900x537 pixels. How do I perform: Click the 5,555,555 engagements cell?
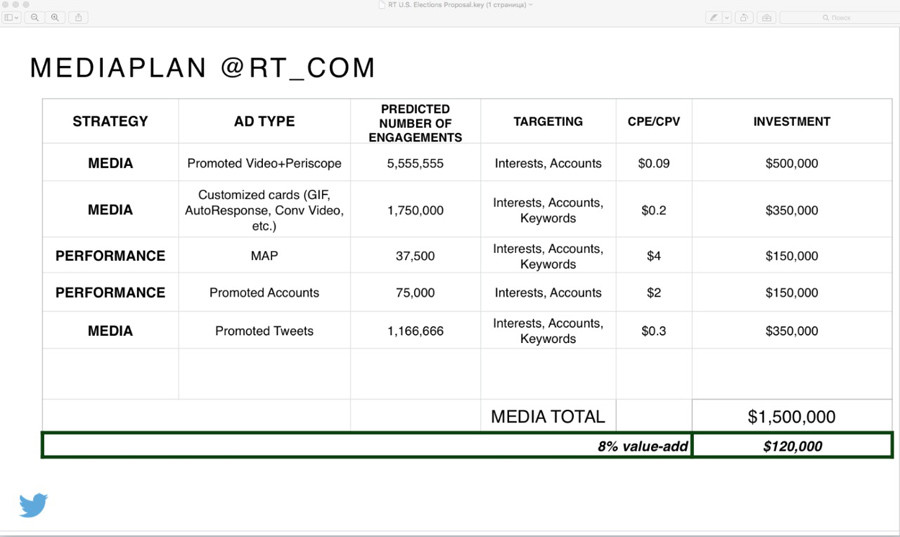415,163
